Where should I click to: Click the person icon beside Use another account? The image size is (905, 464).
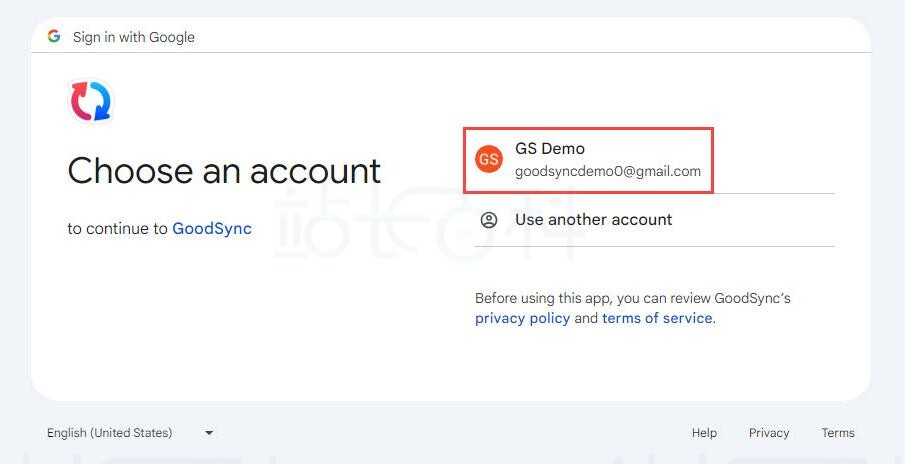[x=489, y=220]
